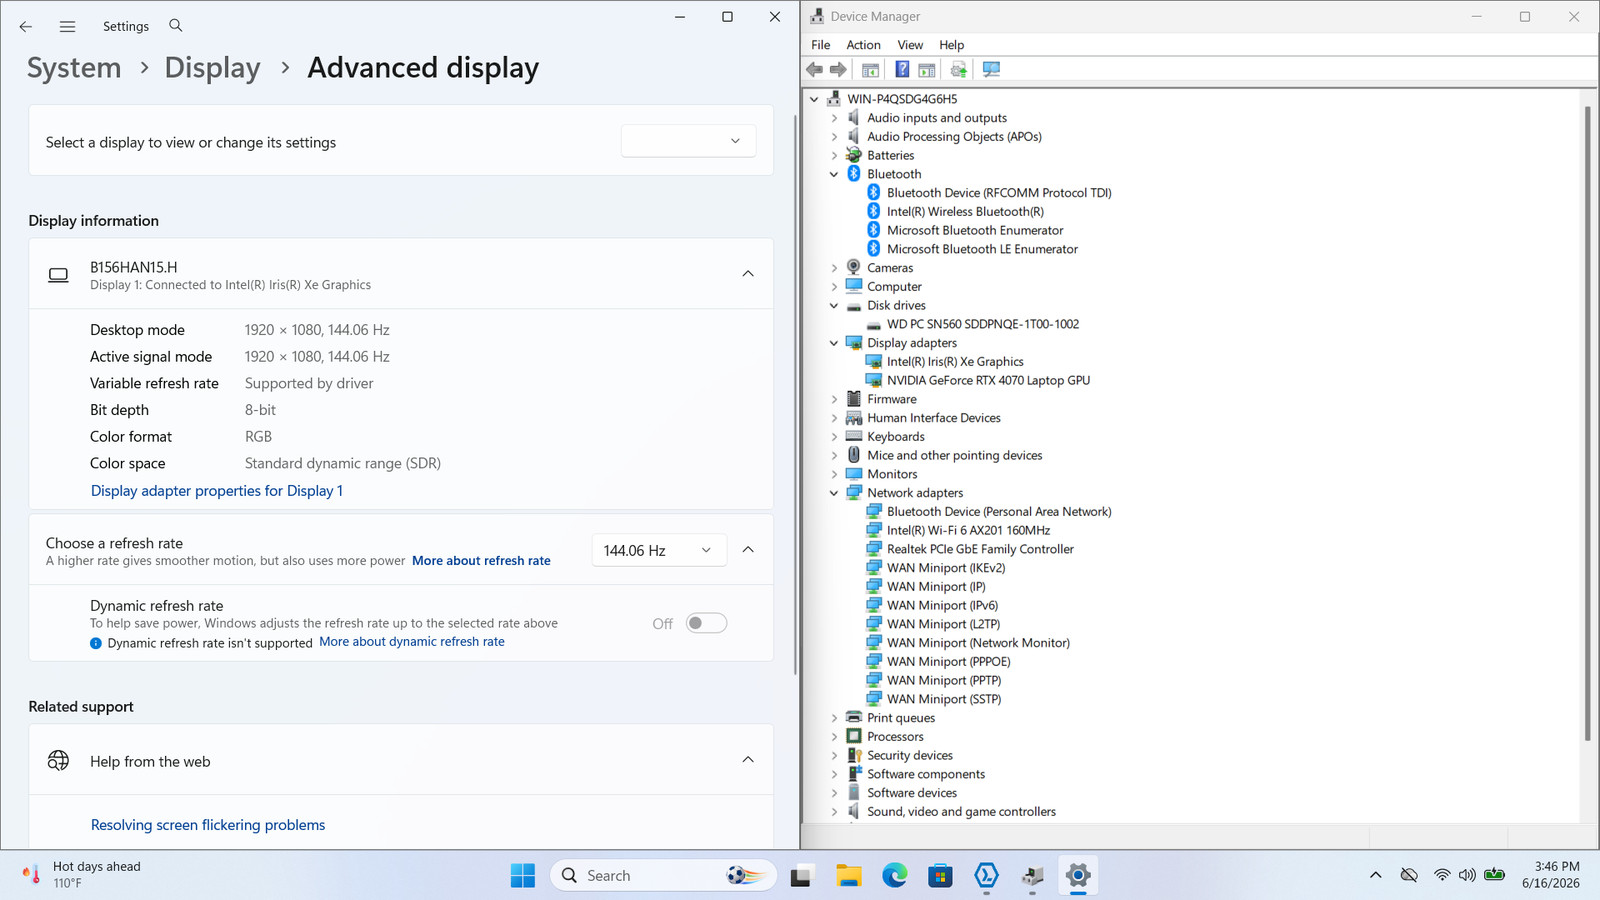Click the blue Help icon in Device Manager
Viewport: 1600px width, 900px height.
901,70
